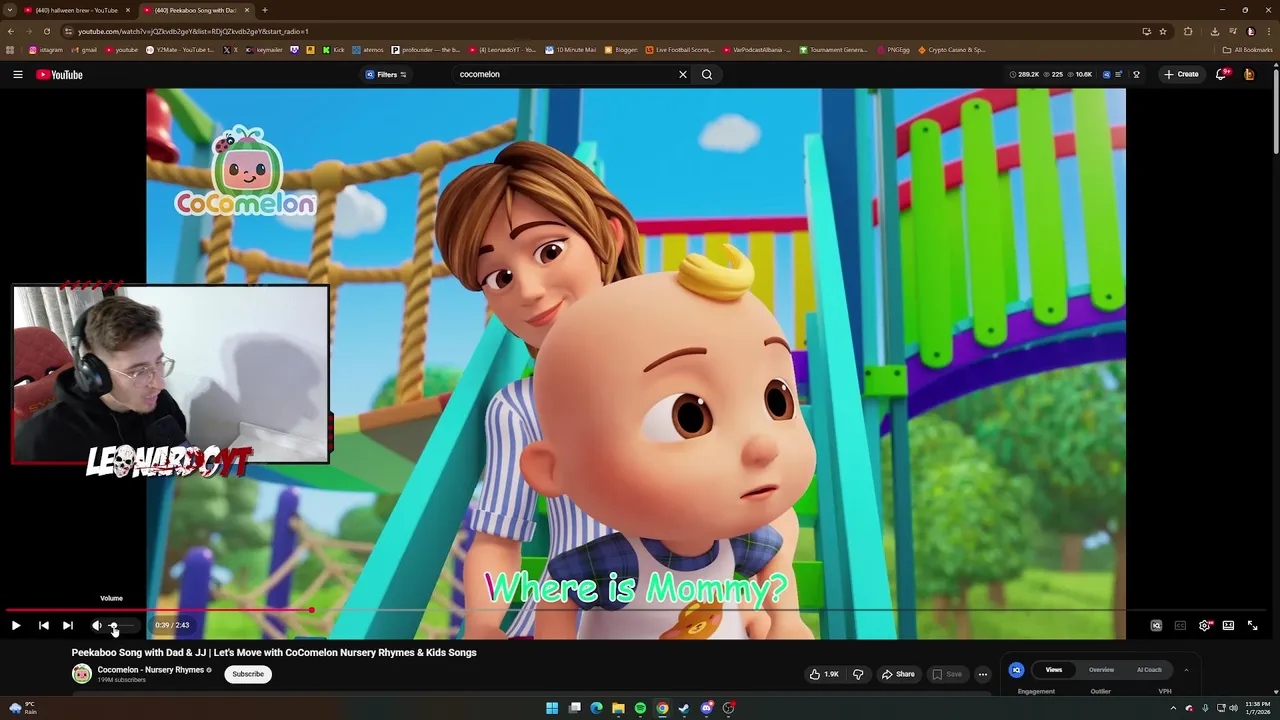1280x720 pixels.
Task: Open the Filters button beside search
Action: (x=386, y=74)
